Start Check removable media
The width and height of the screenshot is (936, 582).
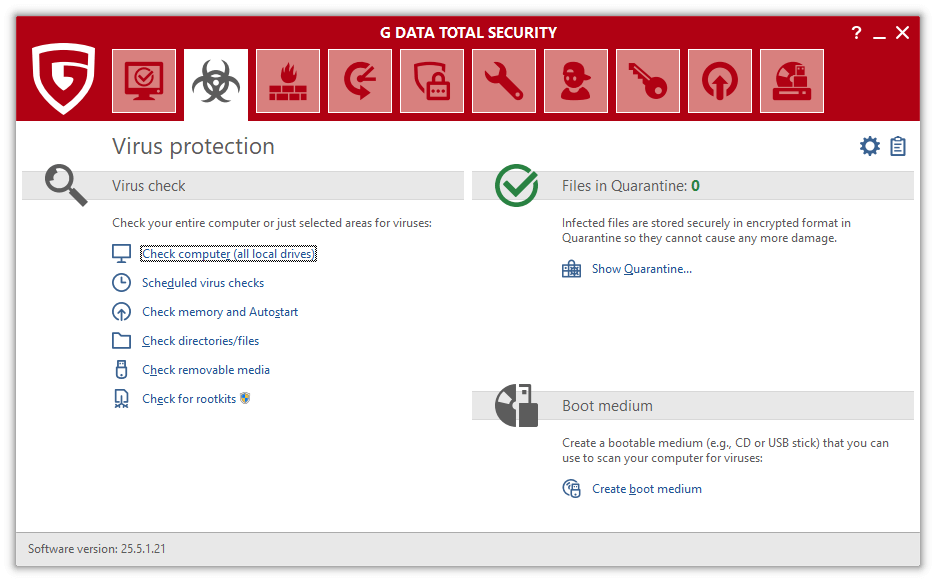206,370
